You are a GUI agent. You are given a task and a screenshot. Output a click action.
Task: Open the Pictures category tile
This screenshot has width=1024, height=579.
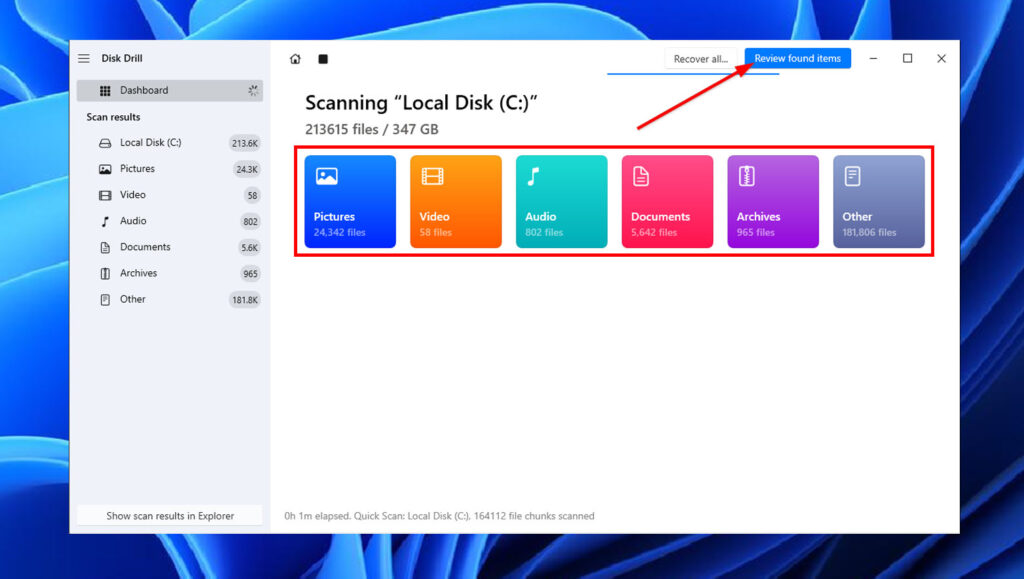pyautogui.click(x=350, y=200)
